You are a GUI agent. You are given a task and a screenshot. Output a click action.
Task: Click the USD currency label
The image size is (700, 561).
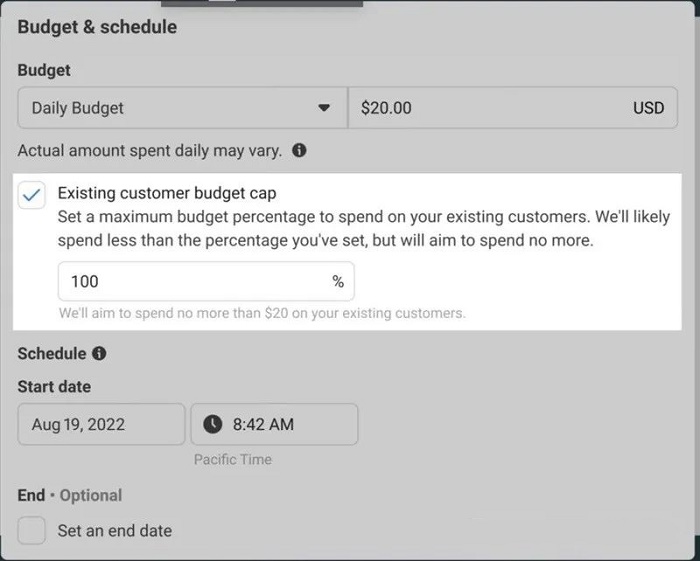coord(649,108)
